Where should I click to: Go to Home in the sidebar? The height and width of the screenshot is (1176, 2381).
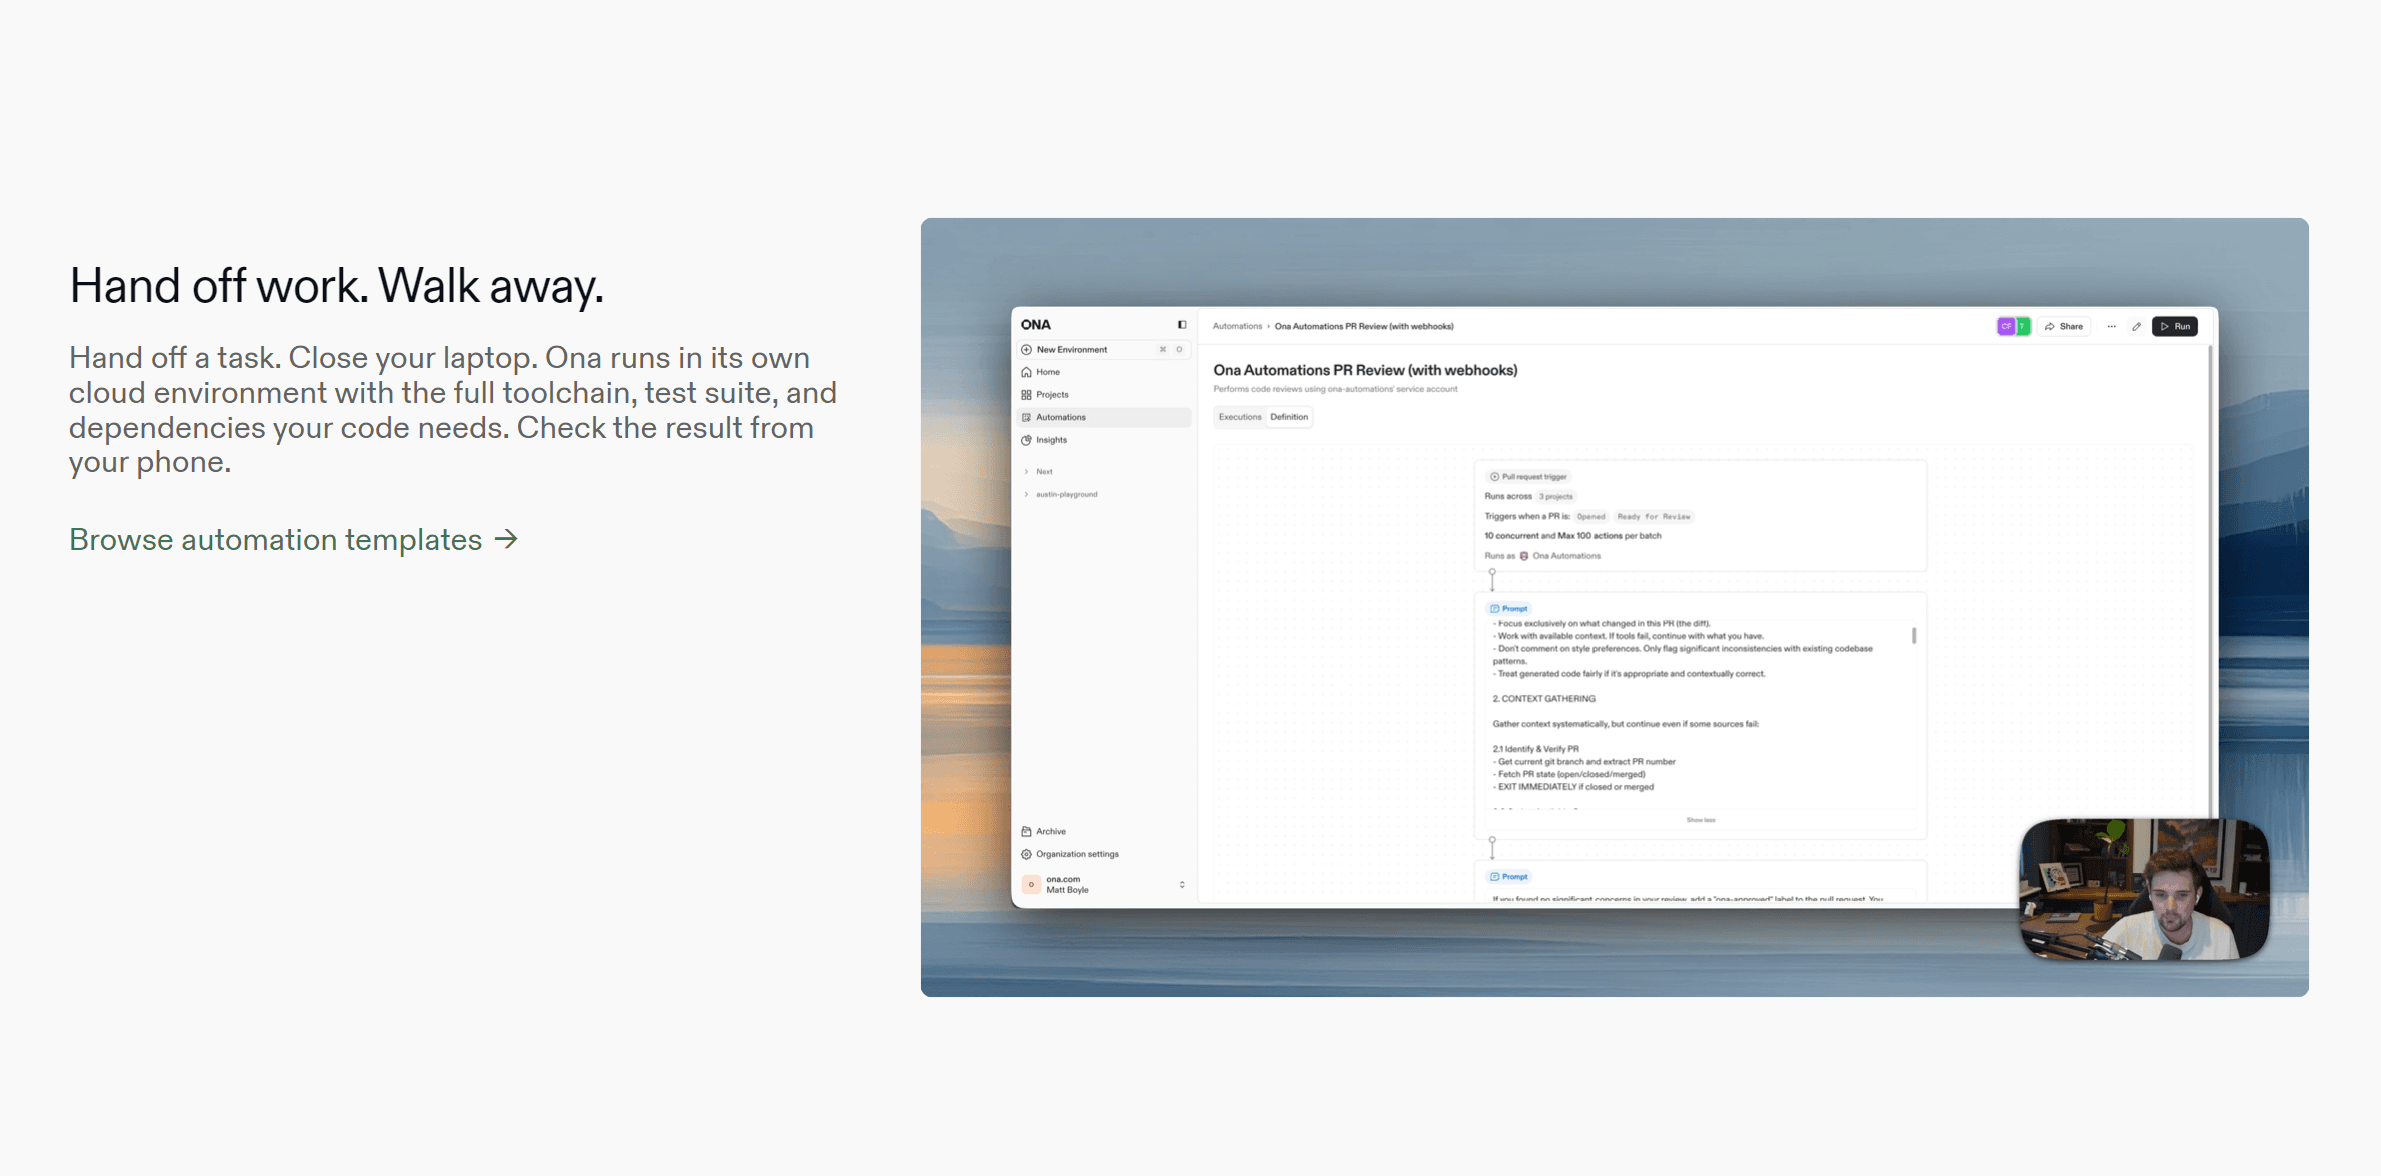point(1103,372)
